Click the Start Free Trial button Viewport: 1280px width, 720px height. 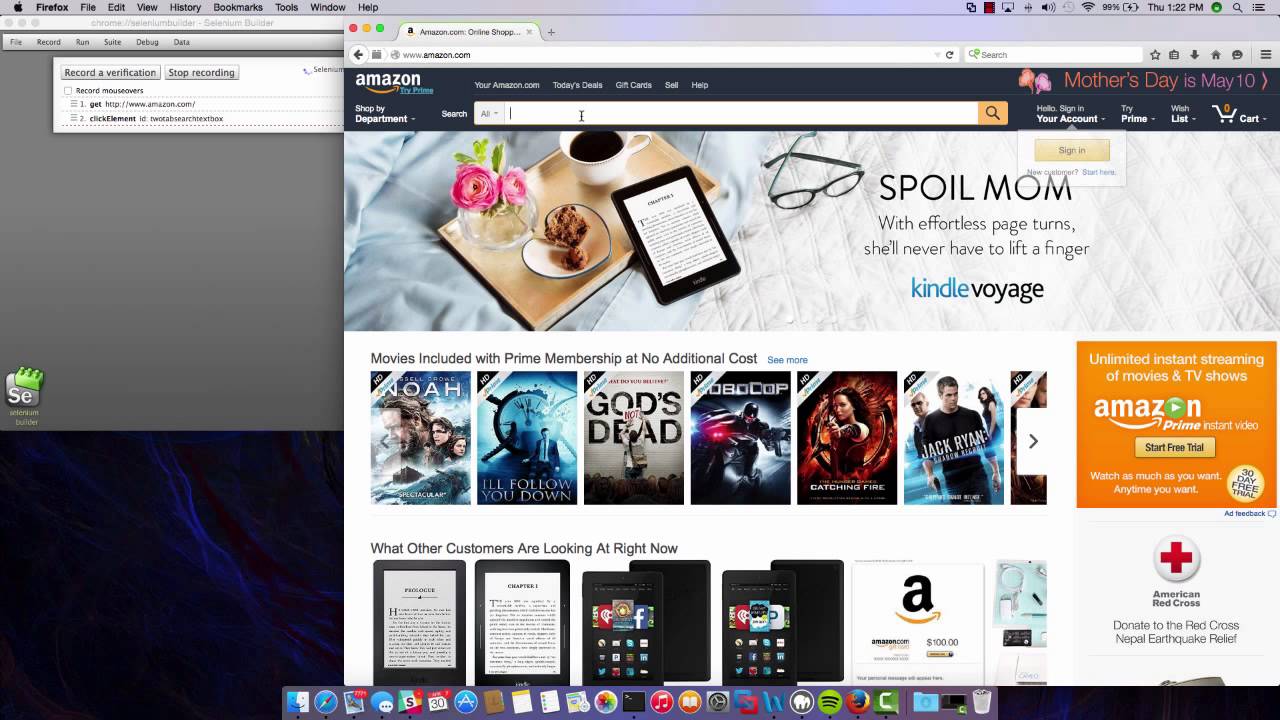[x=1174, y=447]
